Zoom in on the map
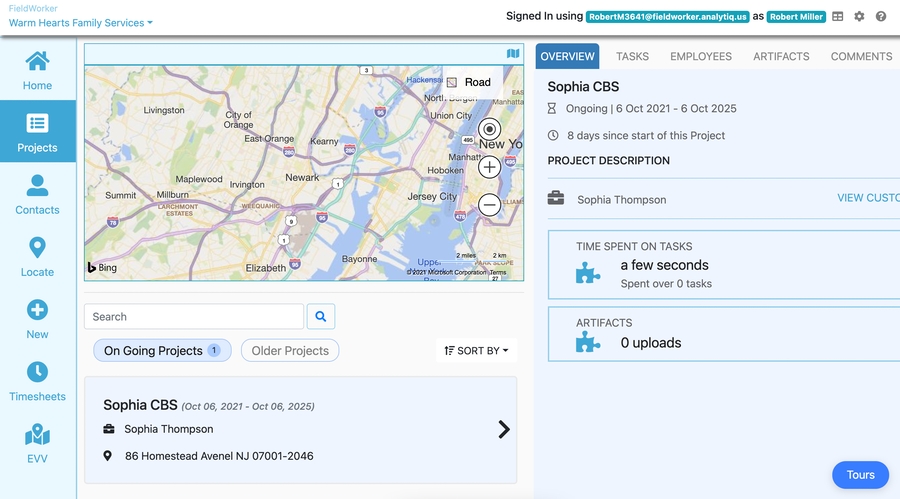Image resolution: width=900 pixels, height=499 pixels. (x=489, y=167)
